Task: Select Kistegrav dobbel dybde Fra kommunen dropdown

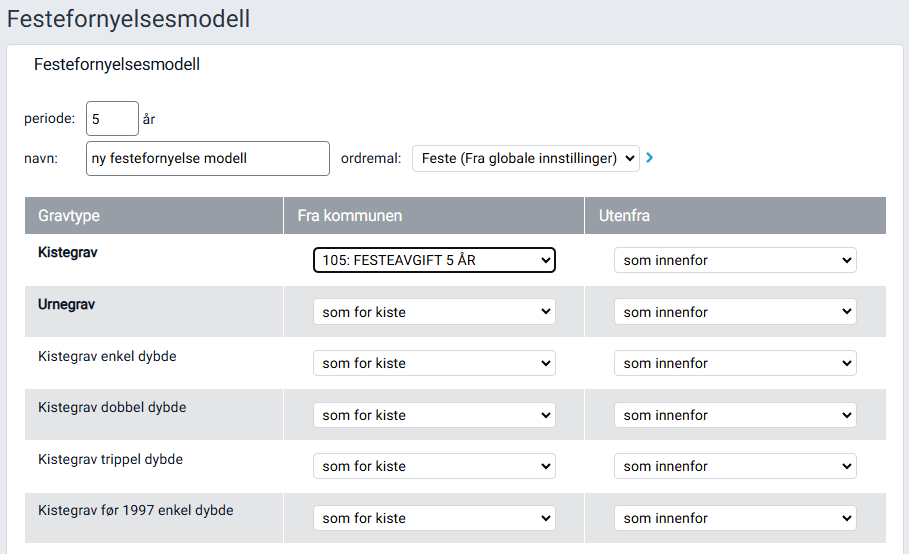Action: (x=434, y=415)
